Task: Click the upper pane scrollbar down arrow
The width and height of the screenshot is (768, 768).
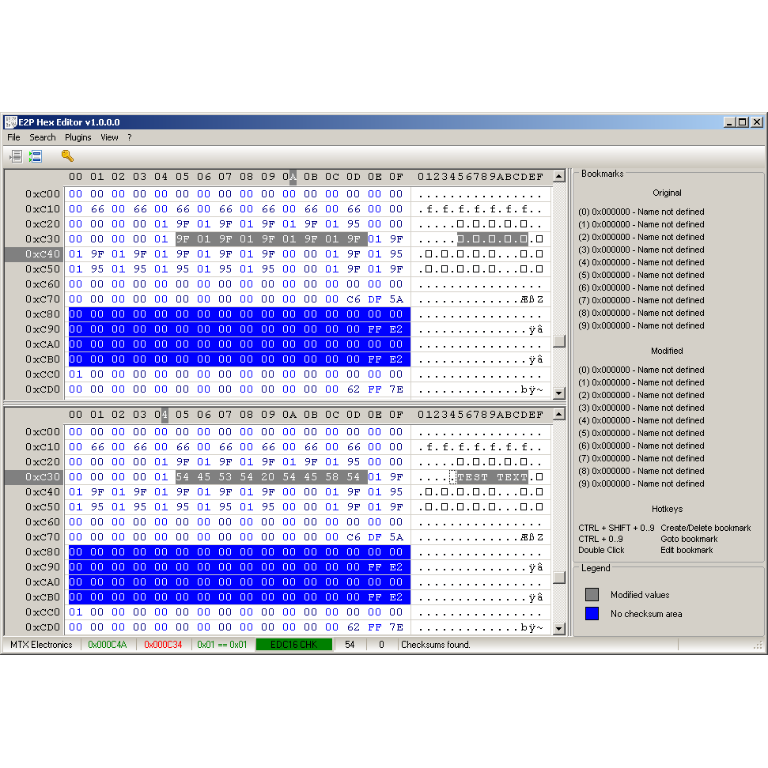Action: [x=559, y=393]
